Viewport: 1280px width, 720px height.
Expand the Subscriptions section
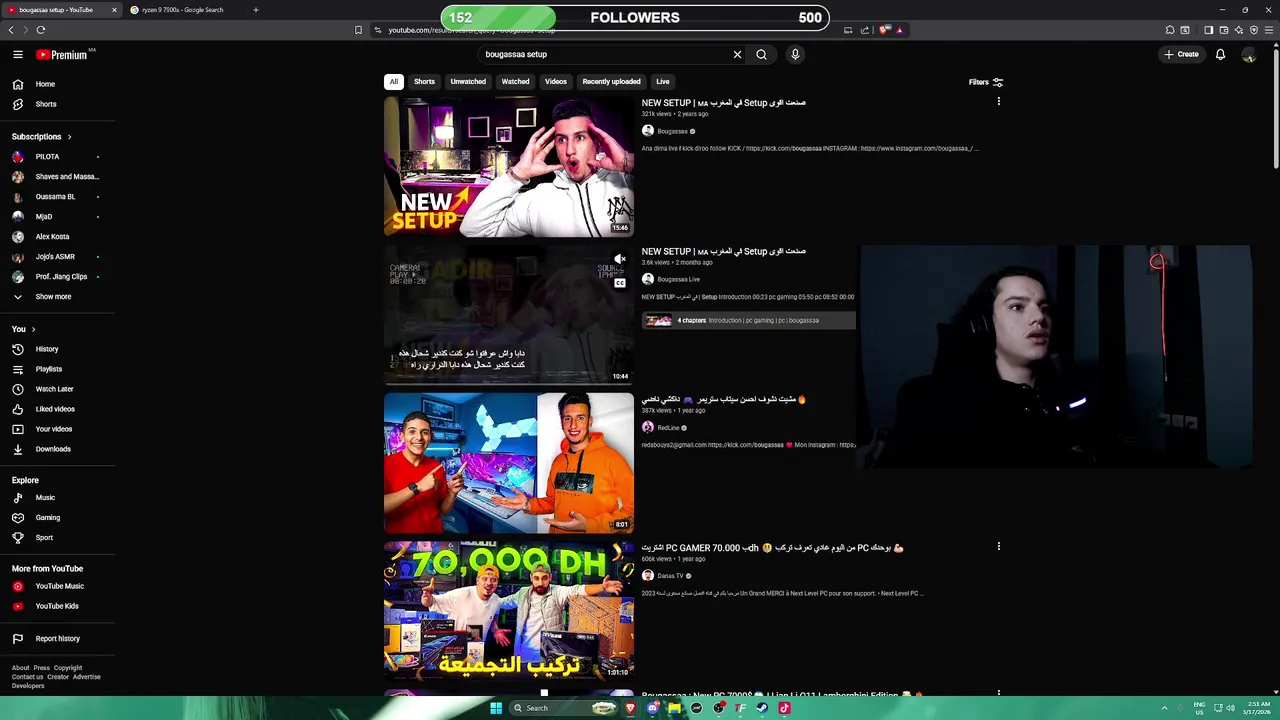click(x=42, y=136)
